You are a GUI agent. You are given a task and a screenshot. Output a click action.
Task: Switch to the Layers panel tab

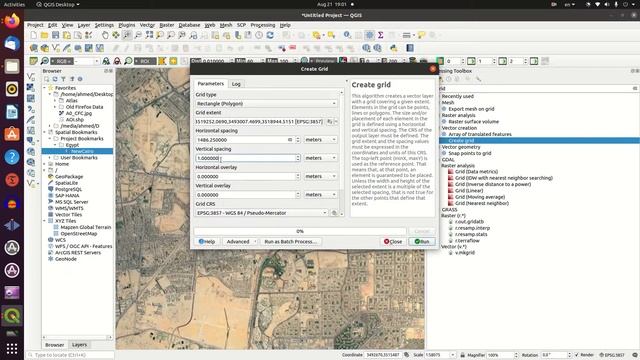click(79, 345)
